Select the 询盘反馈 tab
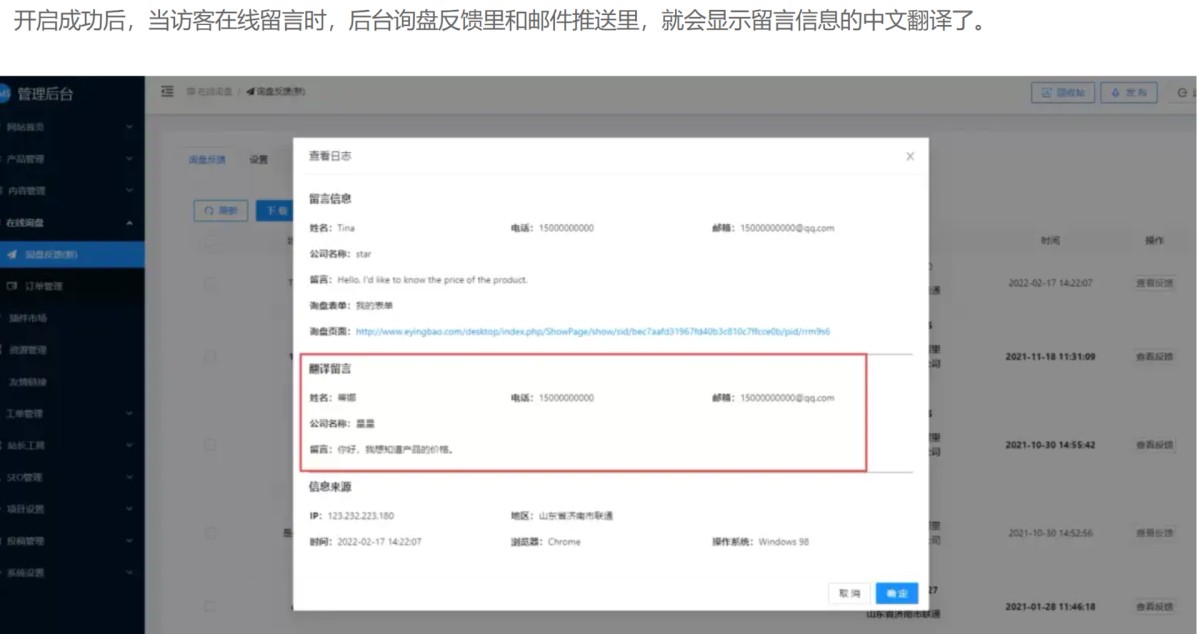 point(207,160)
